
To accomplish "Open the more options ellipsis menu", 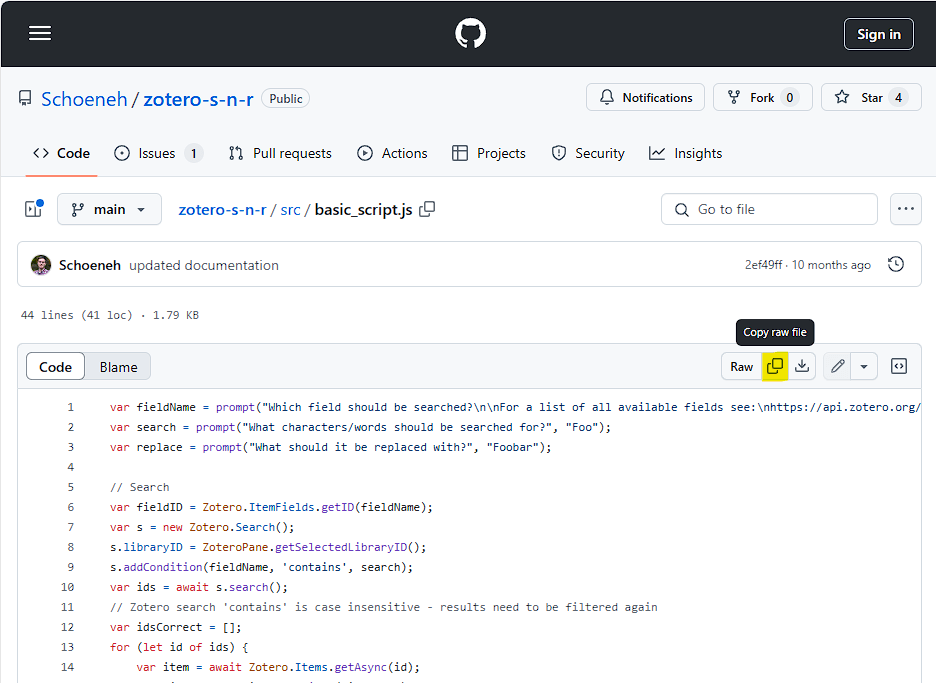I will pyautogui.click(x=906, y=209).
